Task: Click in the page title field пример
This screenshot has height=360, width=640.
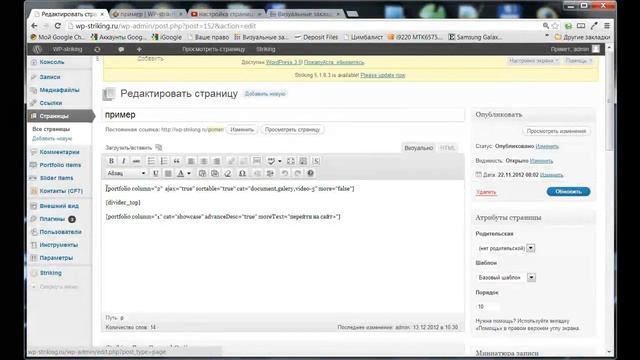Action: (283, 115)
